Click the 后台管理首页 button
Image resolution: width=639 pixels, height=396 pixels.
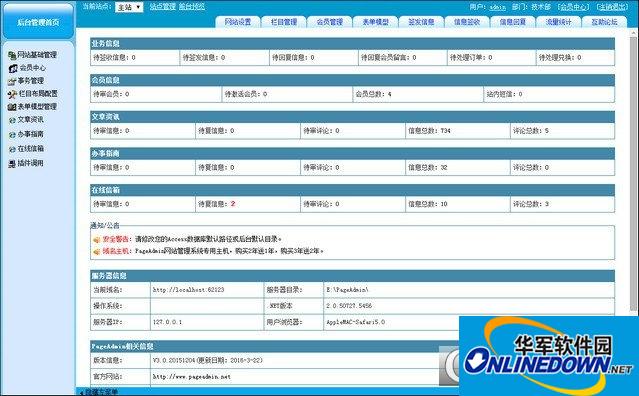click(x=38, y=22)
